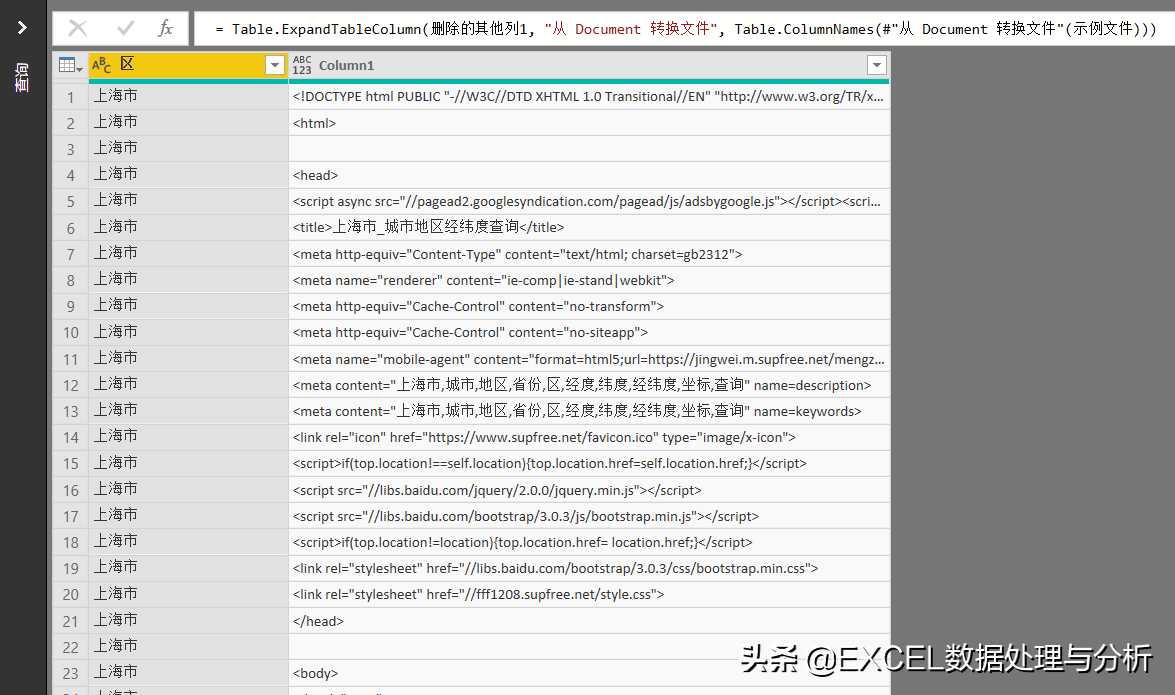Expand the collapsed Queries pane chevron
Screen dimensions: 1175x695
click(22, 28)
